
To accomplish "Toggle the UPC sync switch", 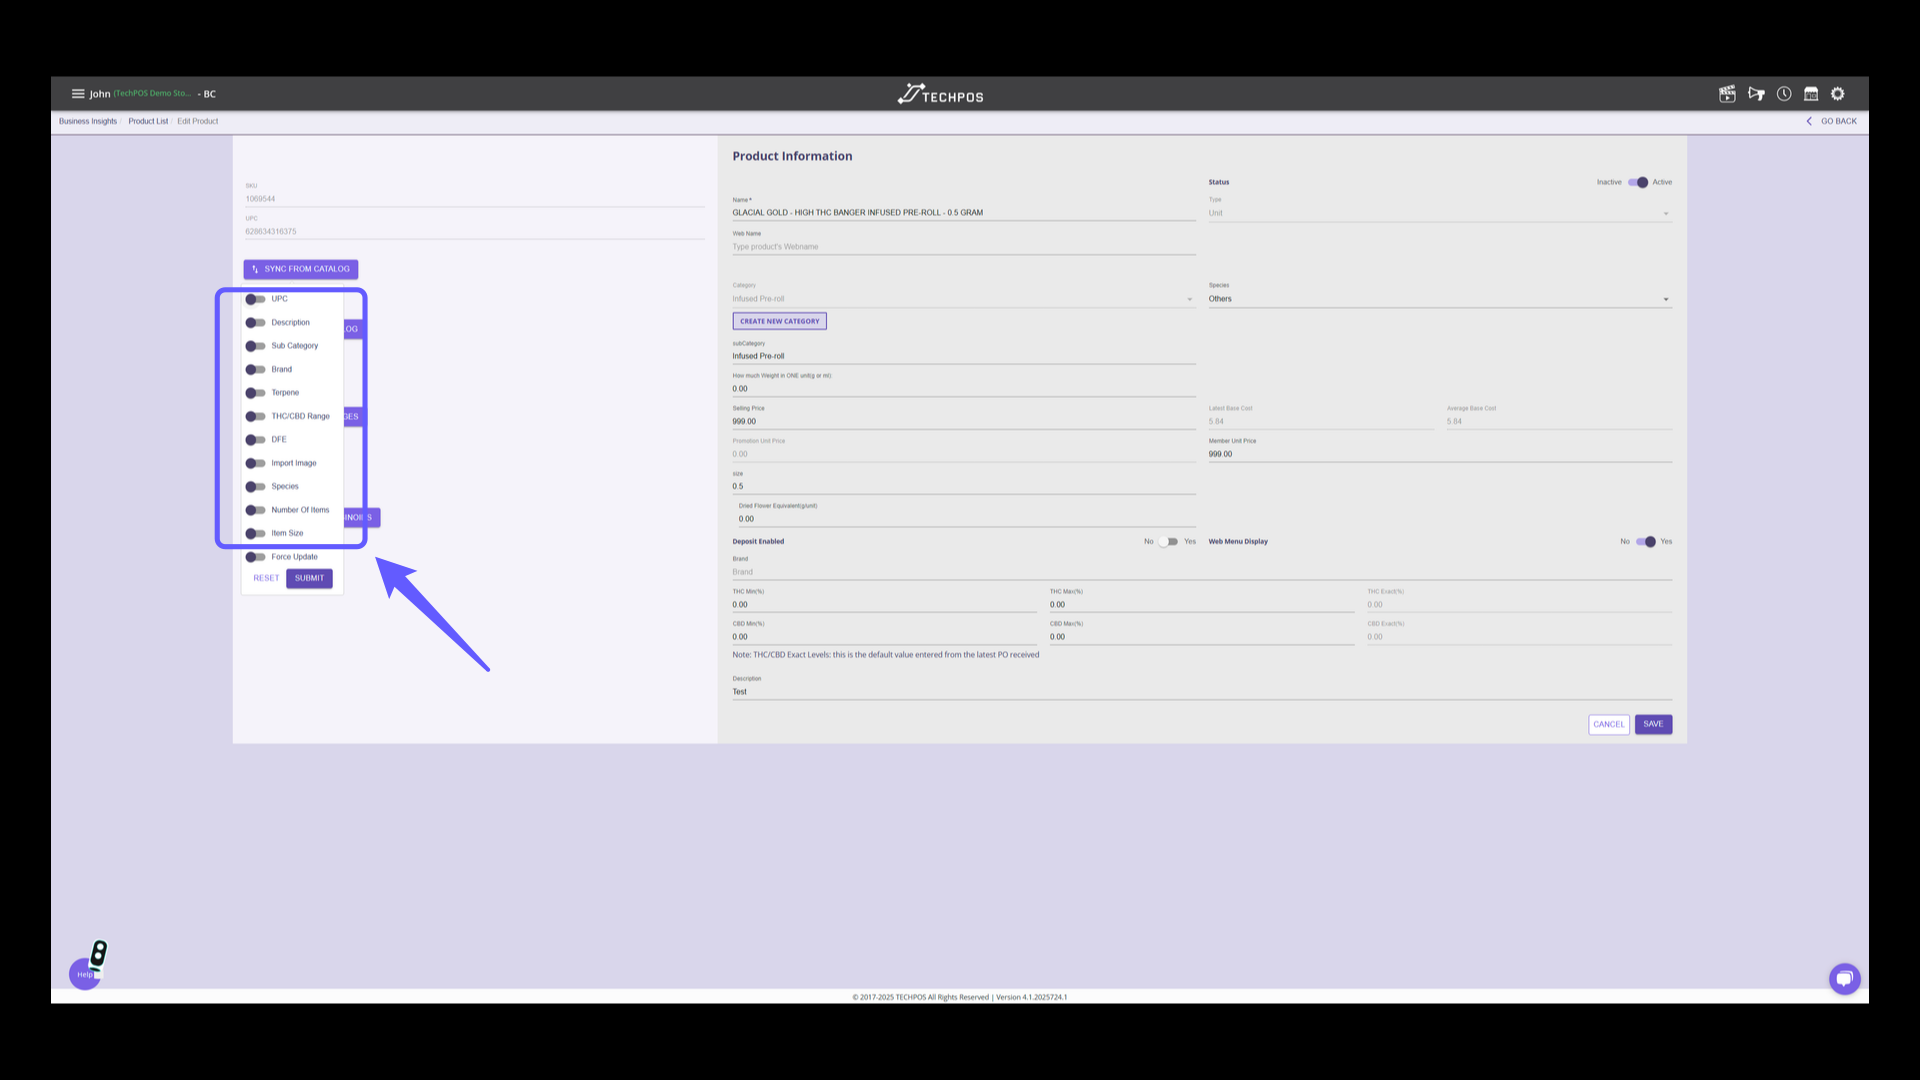I will pyautogui.click(x=256, y=299).
